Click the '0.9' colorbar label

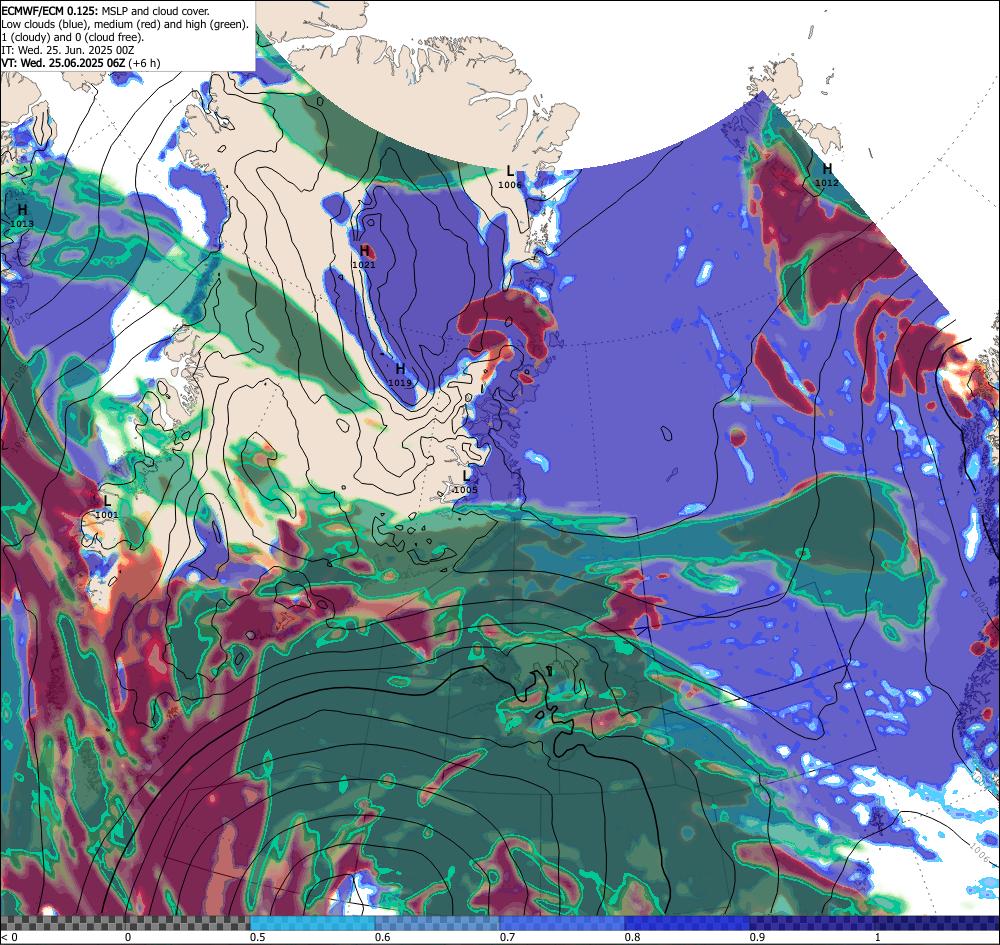click(758, 937)
